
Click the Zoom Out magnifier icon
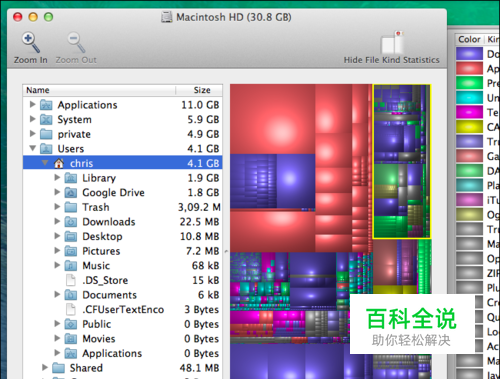pos(76,42)
